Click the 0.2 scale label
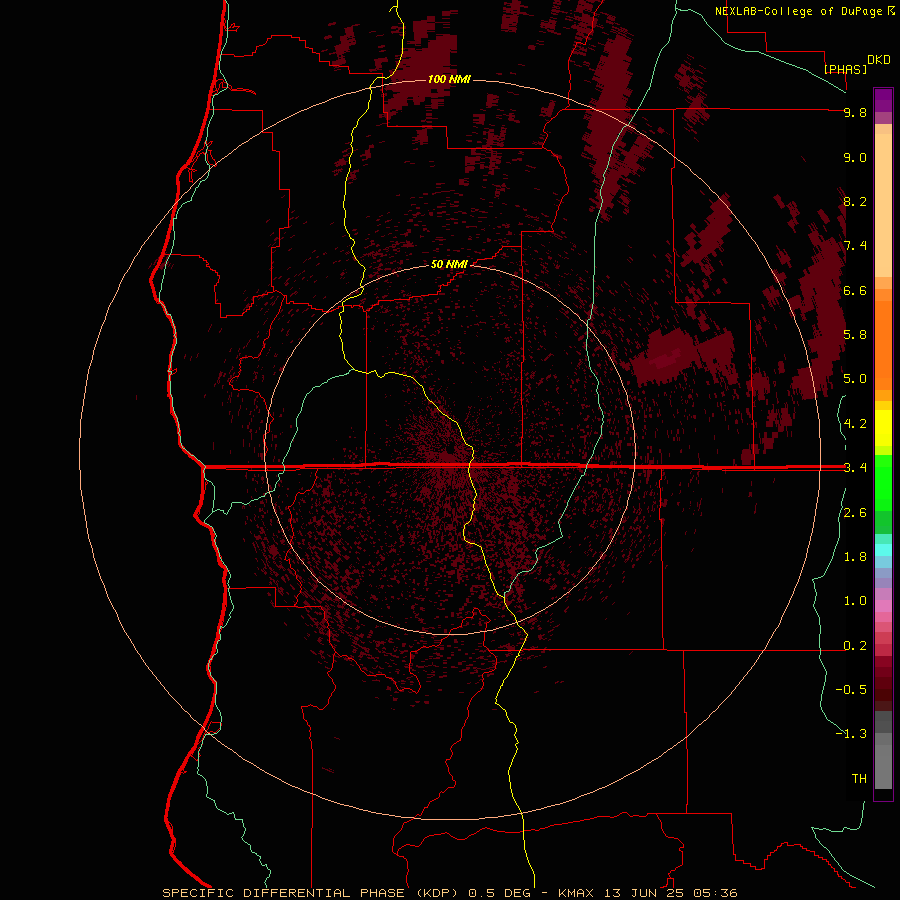 pyautogui.click(x=855, y=646)
